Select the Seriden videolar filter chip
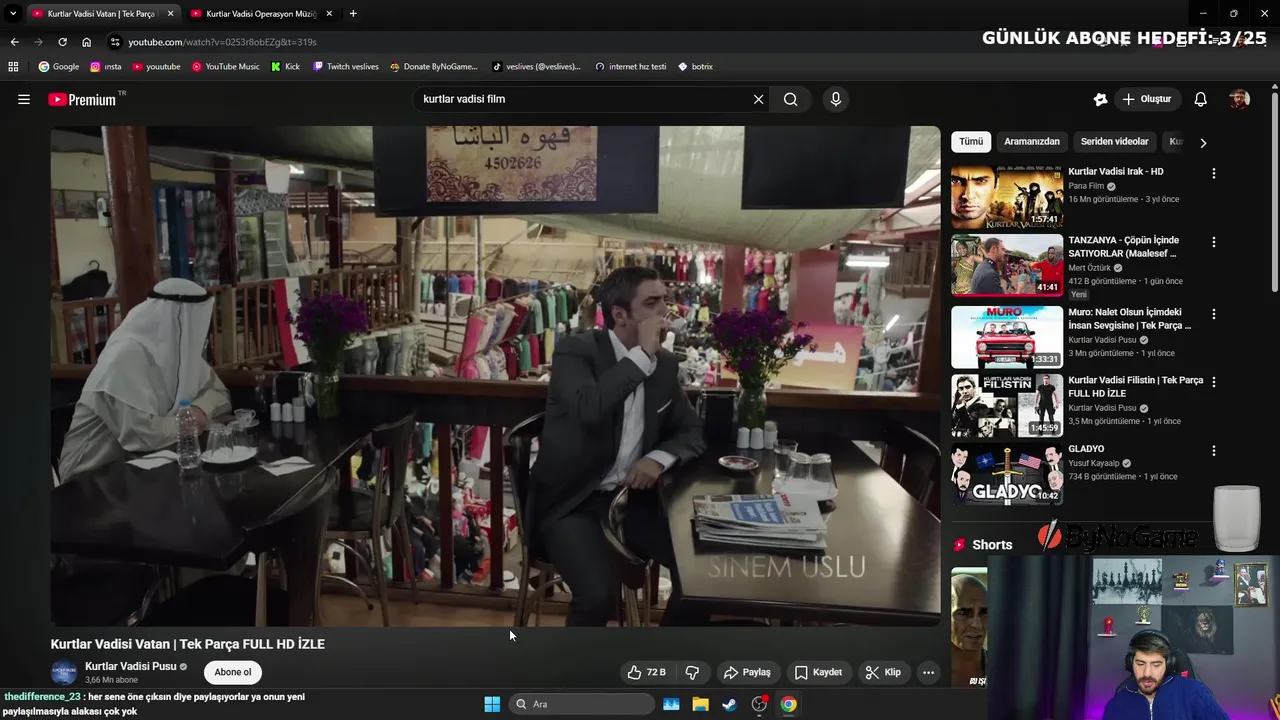This screenshot has height=720, width=1280. pos(1114,141)
